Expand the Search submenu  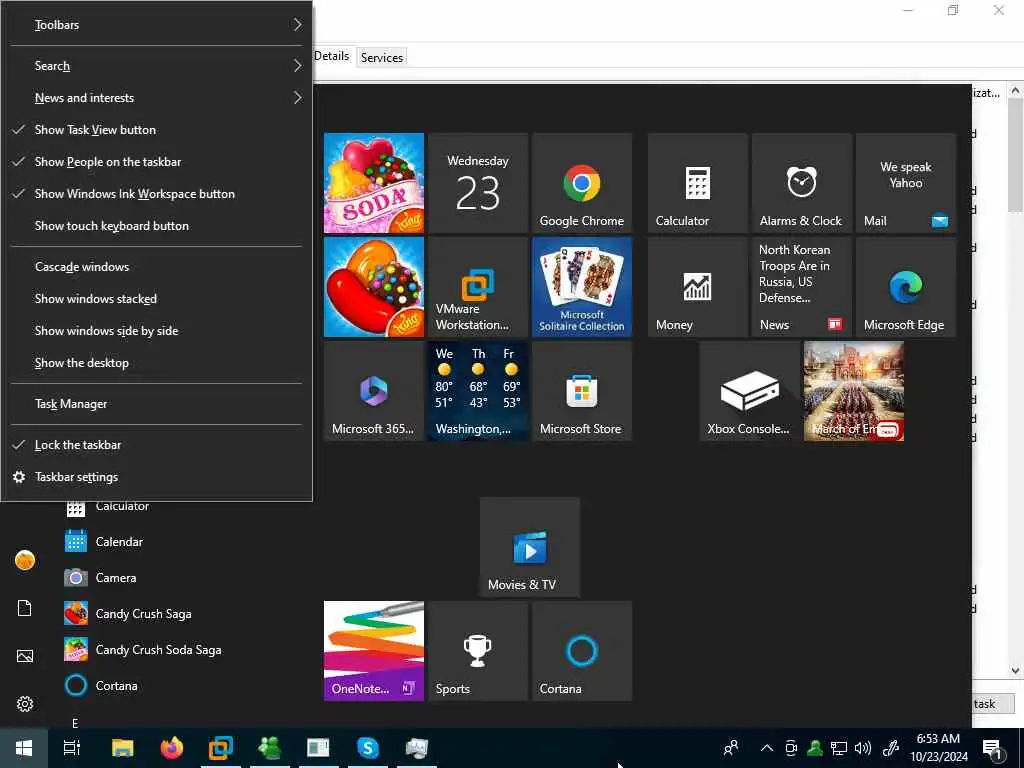tap(157, 65)
